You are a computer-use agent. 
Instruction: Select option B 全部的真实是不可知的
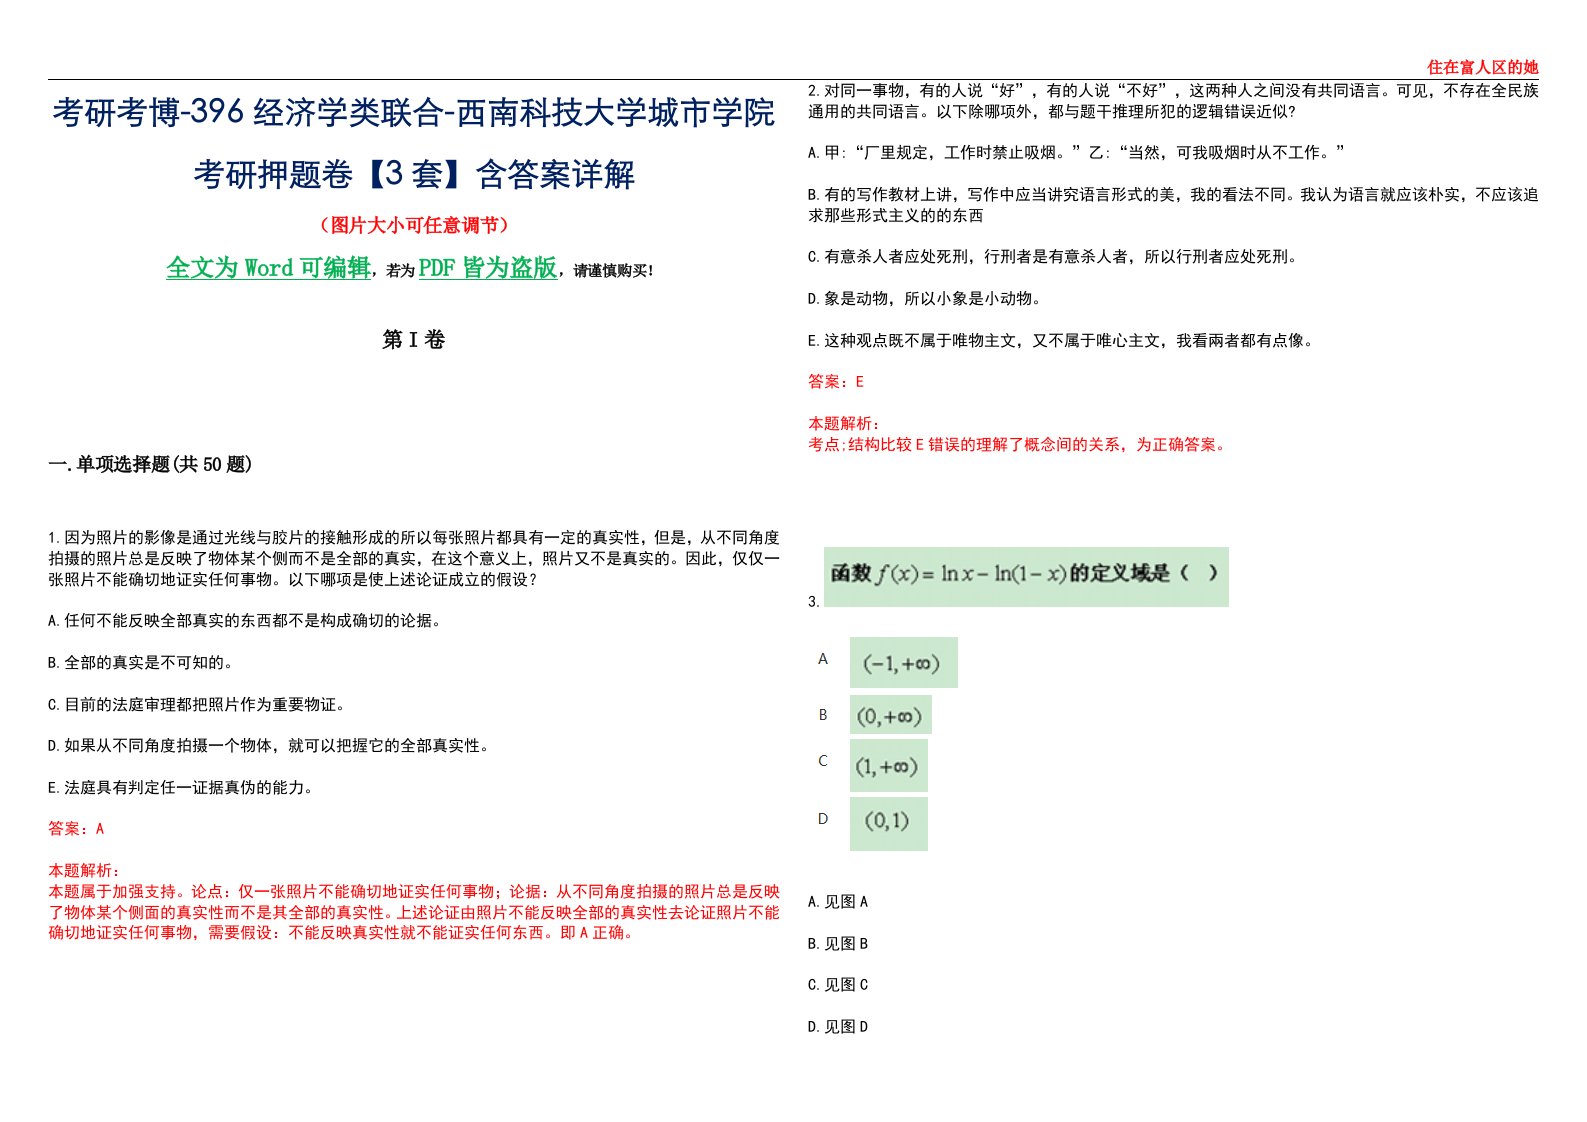pos(141,663)
